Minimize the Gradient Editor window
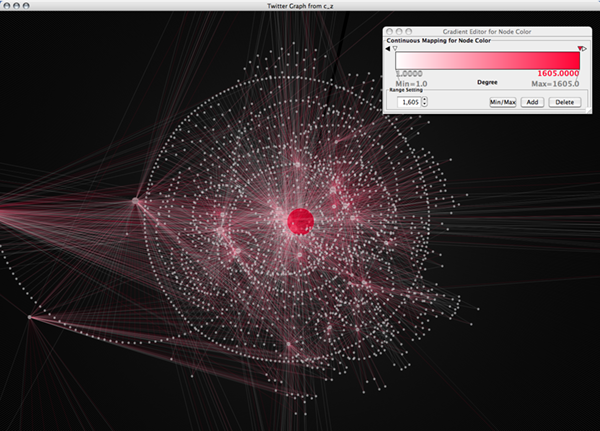 click(x=399, y=33)
